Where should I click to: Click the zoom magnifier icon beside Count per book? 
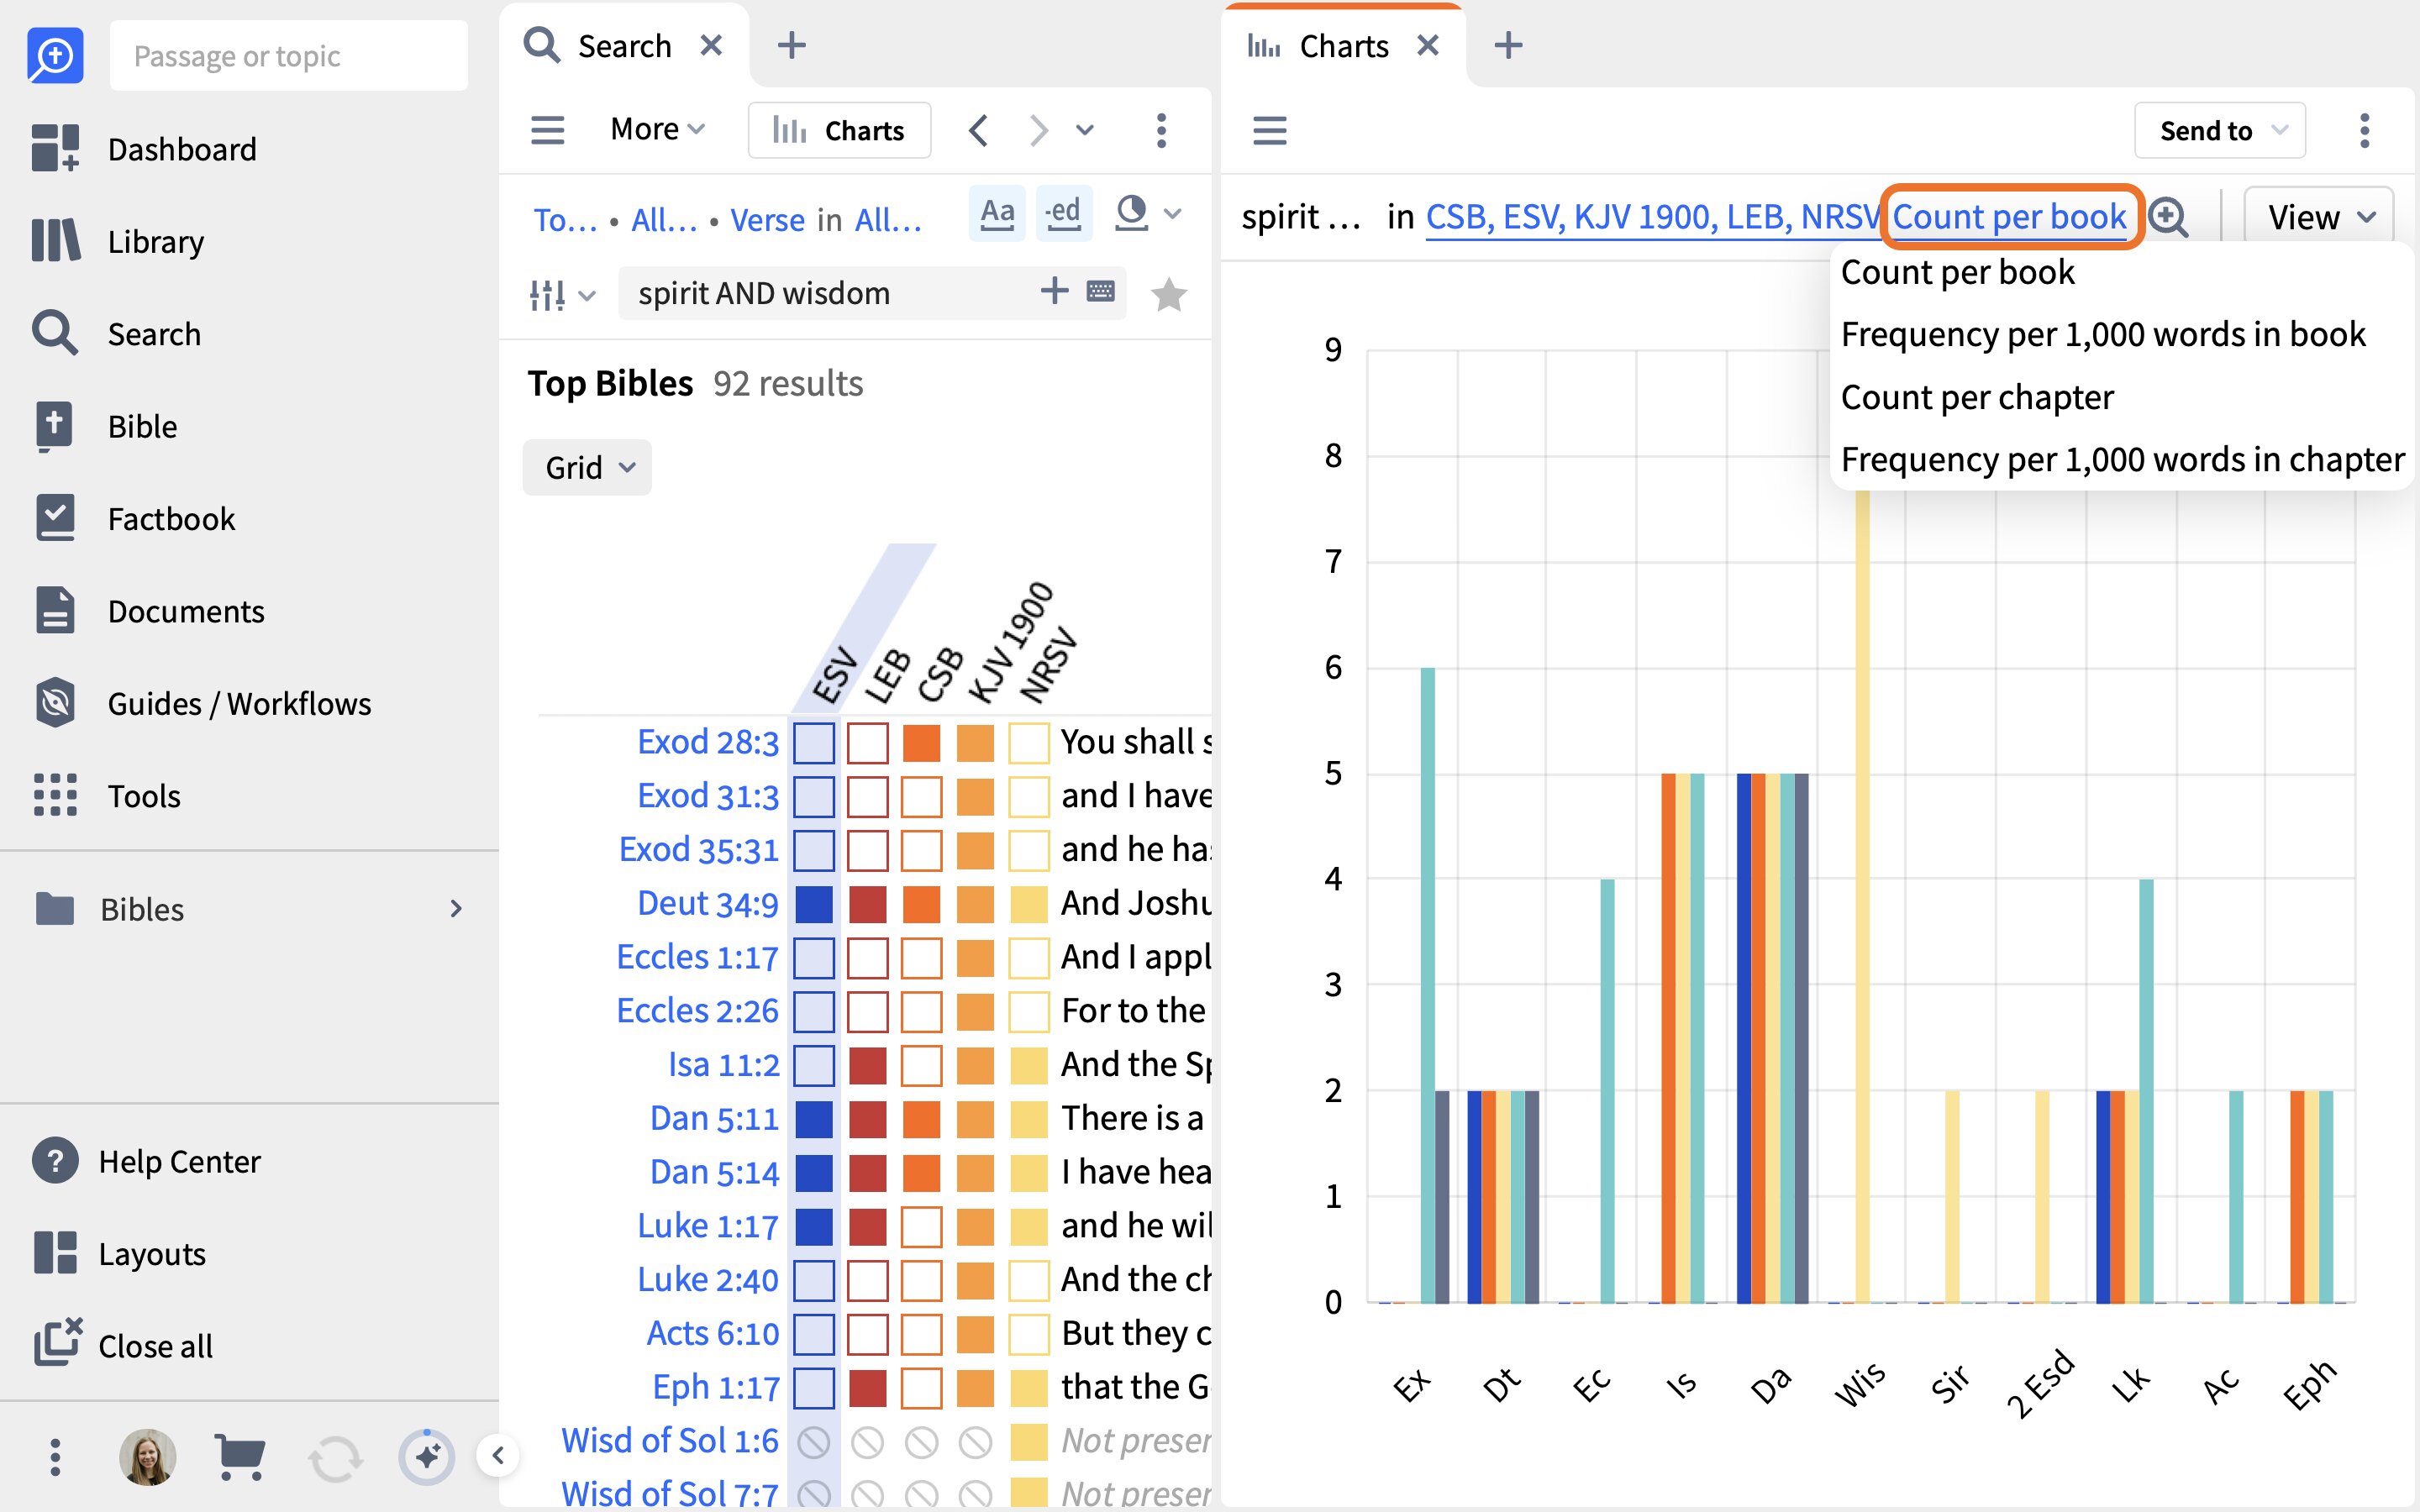(x=2168, y=217)
